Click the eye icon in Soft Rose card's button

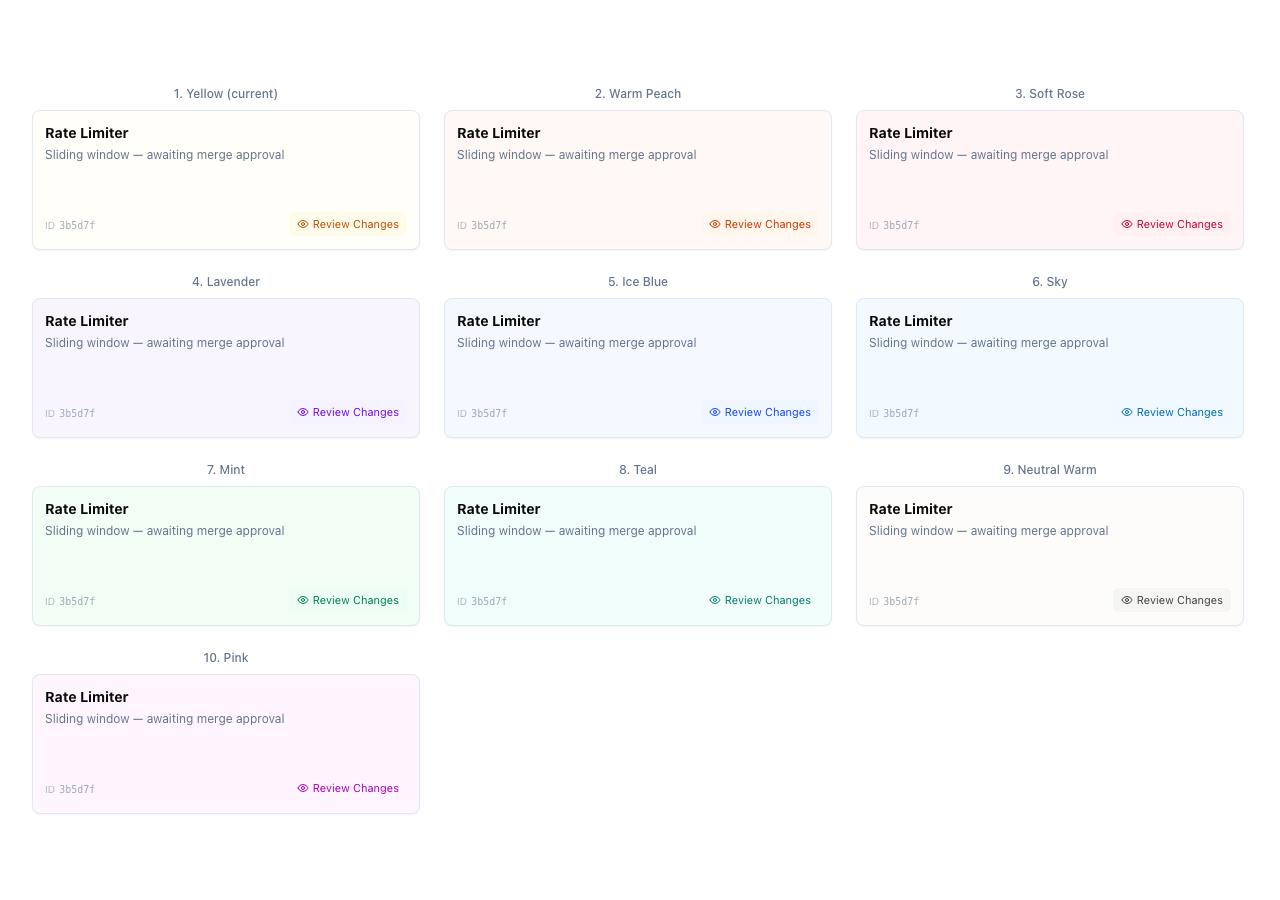pyautogui.click(x=1127, y=224)
